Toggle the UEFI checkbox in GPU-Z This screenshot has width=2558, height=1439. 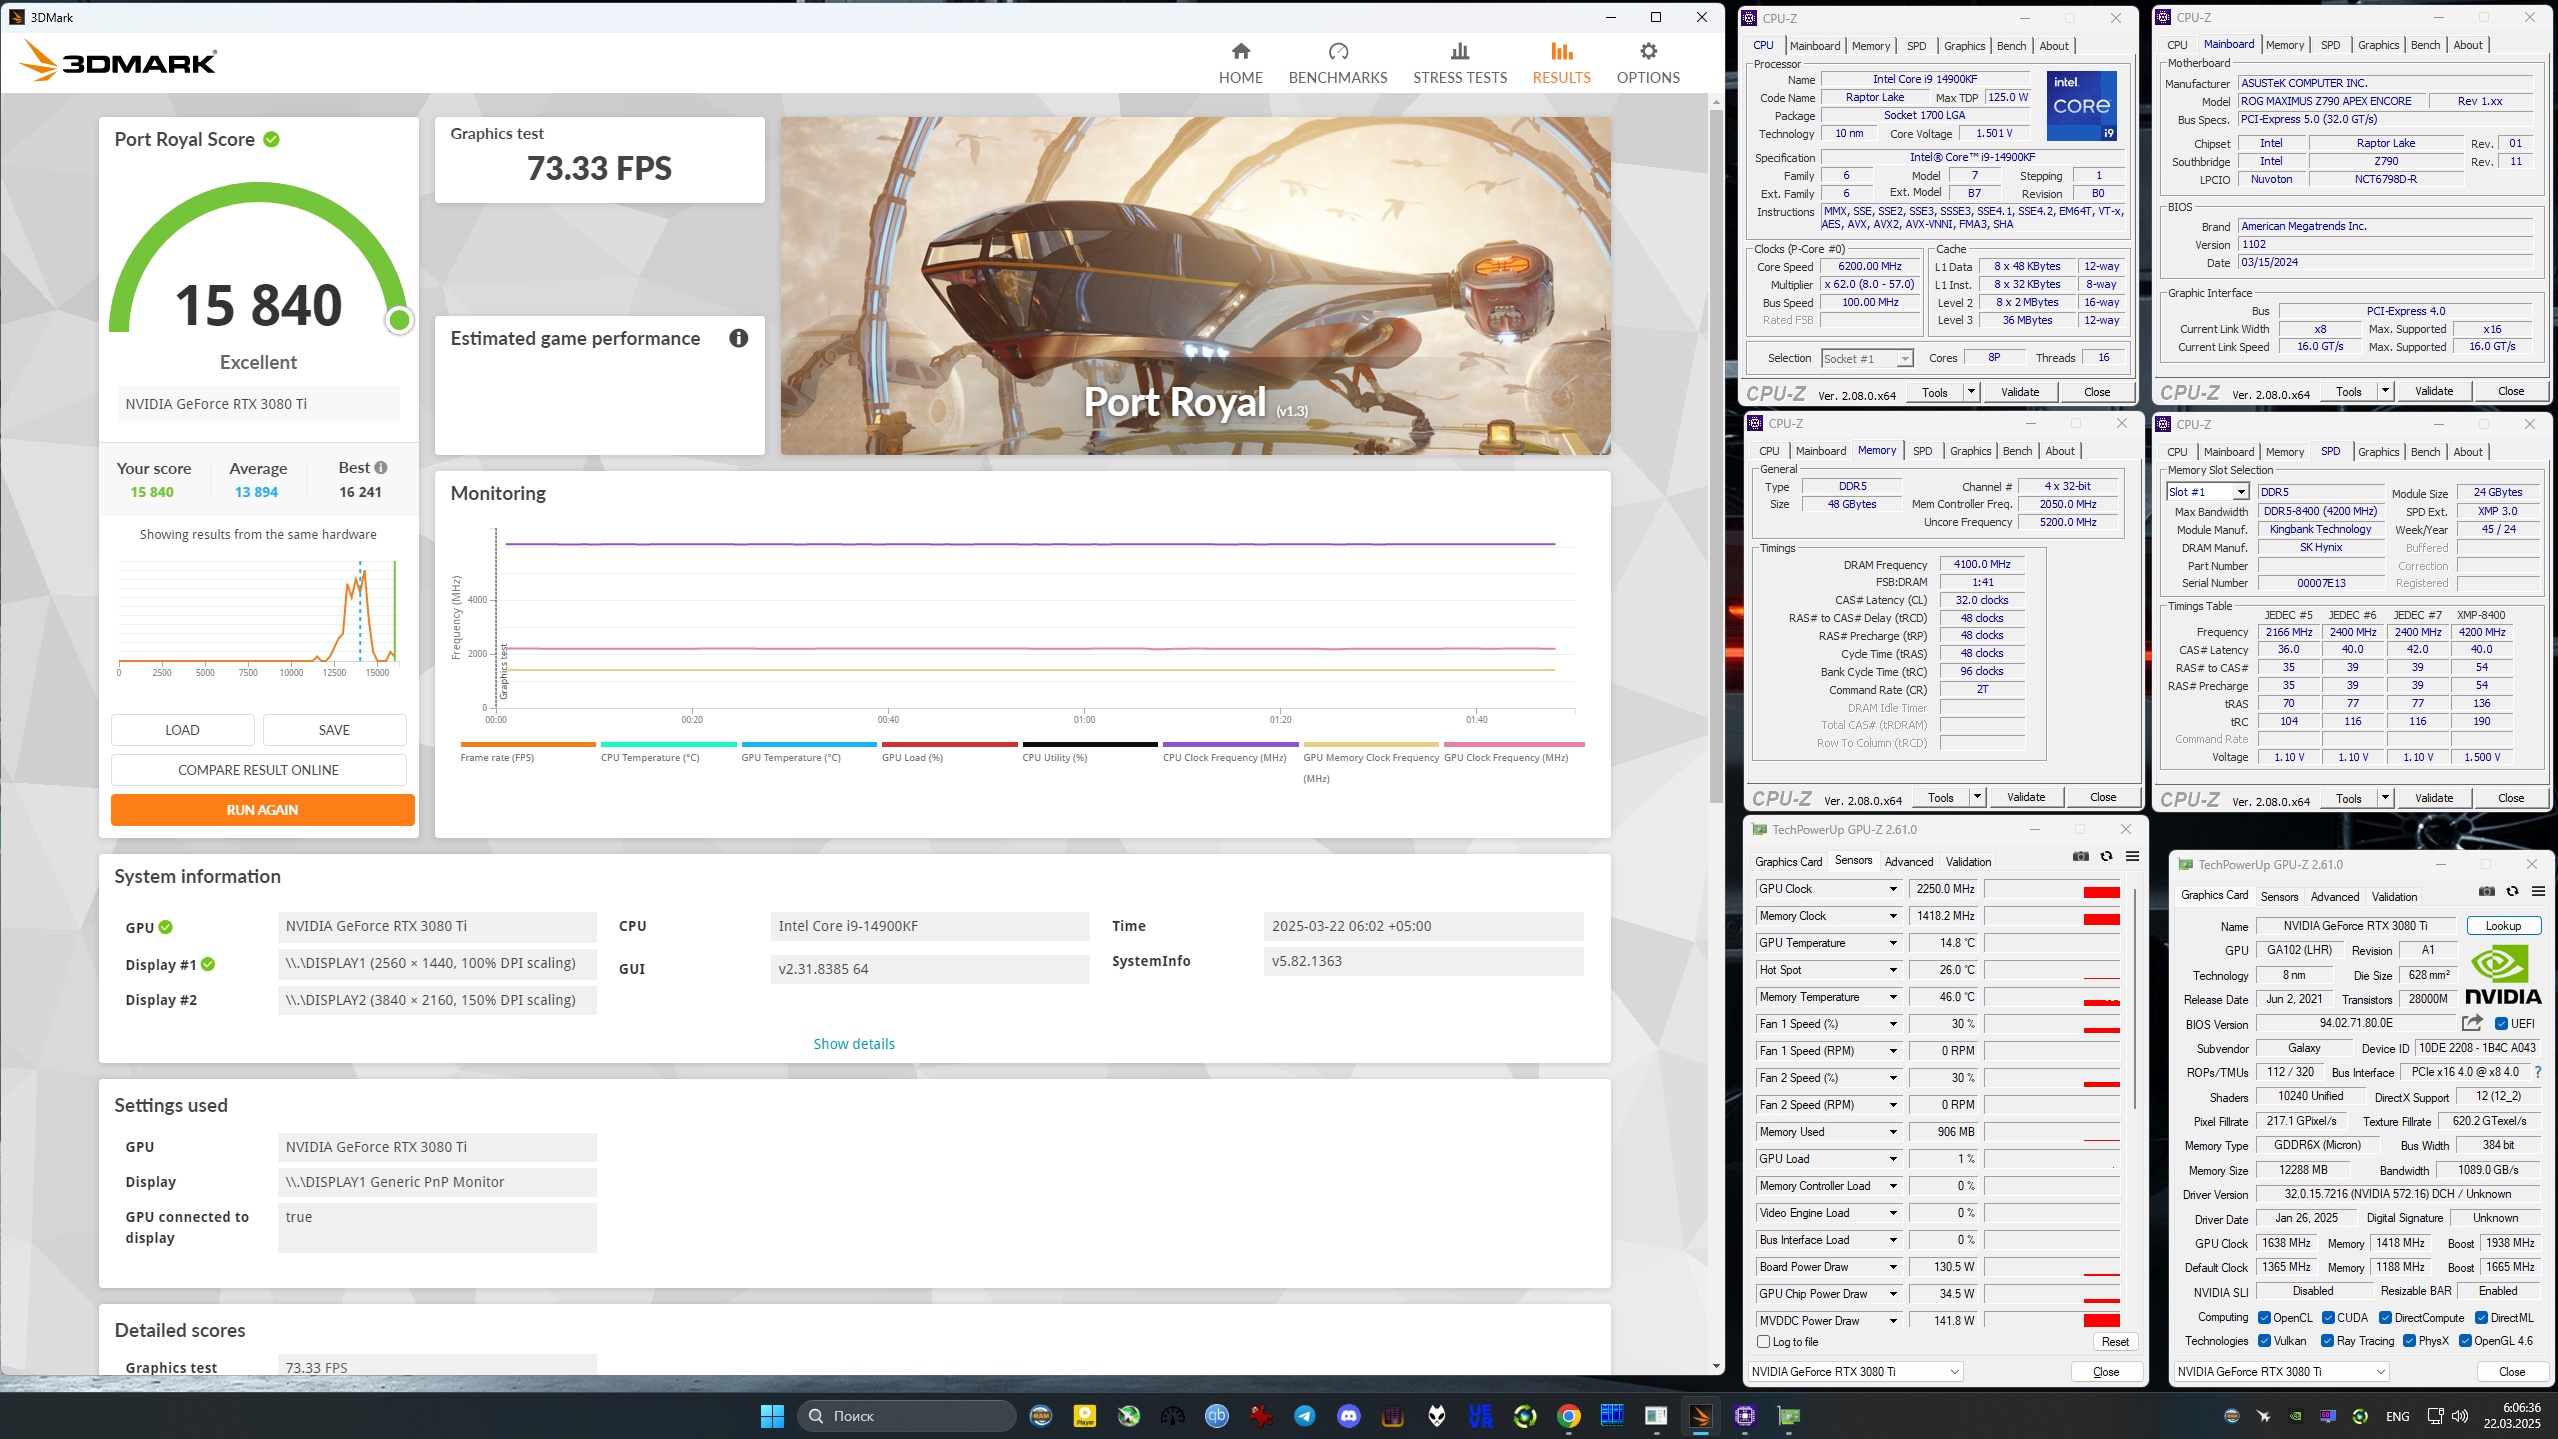click(2500, 1023)
